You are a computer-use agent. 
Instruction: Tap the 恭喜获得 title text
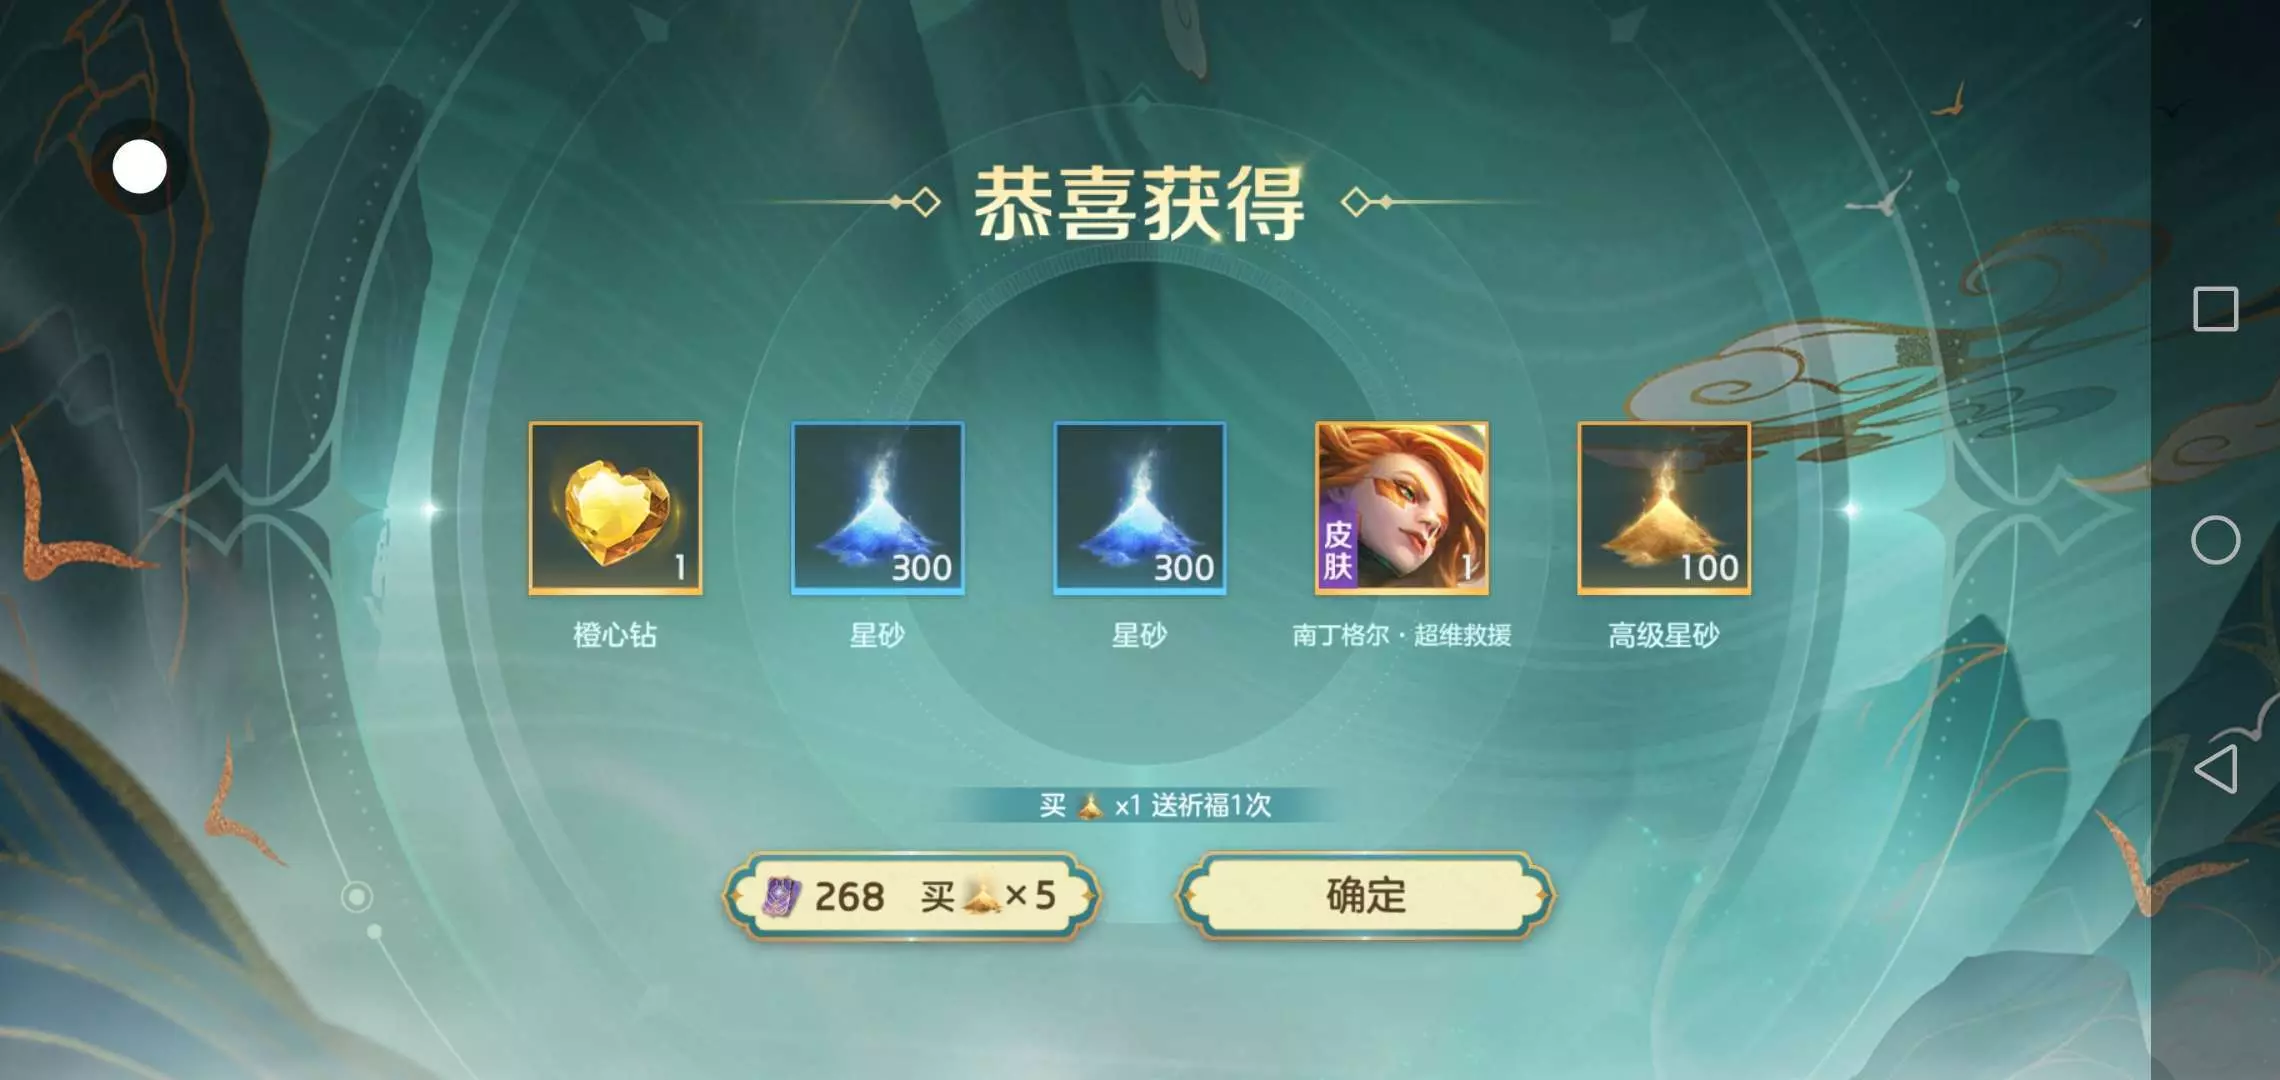[x=1139, y=204]
